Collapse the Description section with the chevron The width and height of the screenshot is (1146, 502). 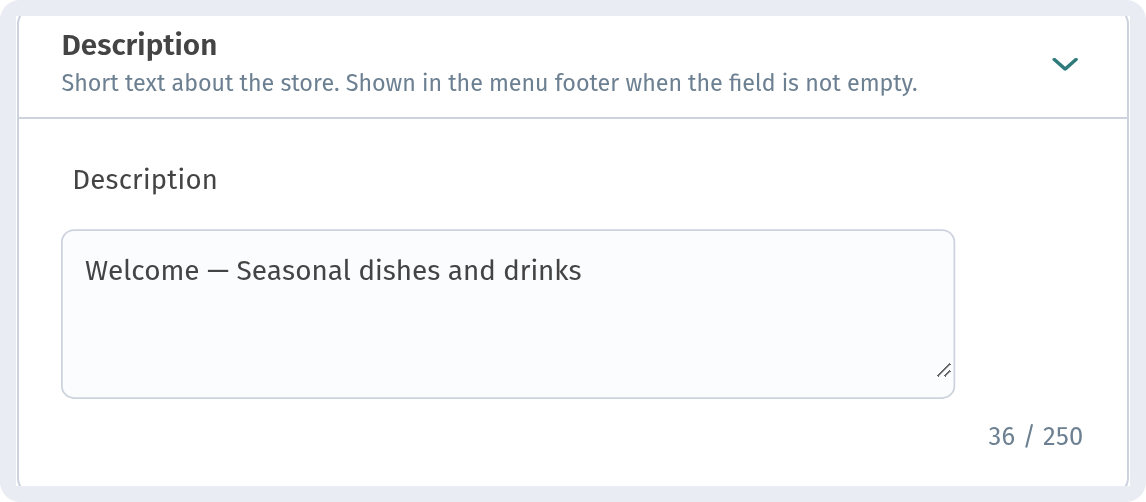point(1065,64)
